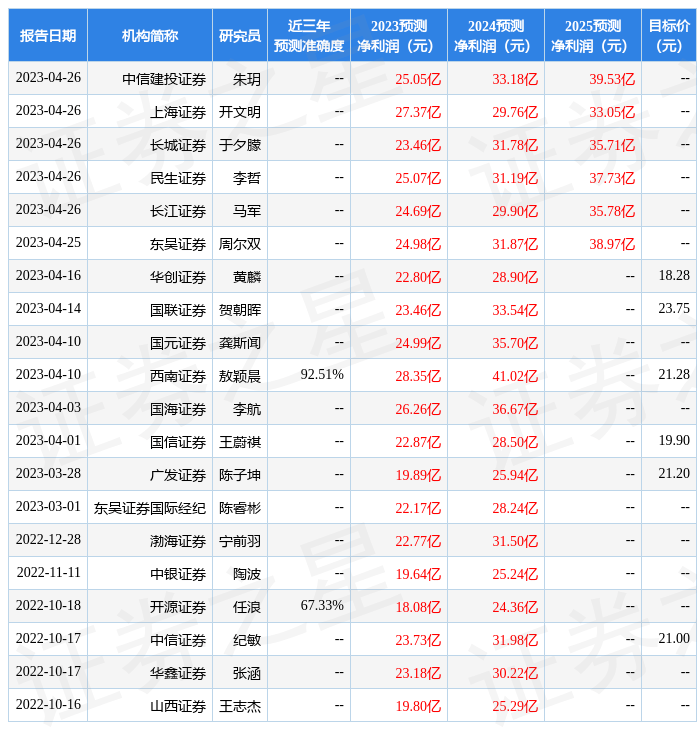
Task: Click researcher 李航
Action: pyautogui.click(x=247, y=409)
